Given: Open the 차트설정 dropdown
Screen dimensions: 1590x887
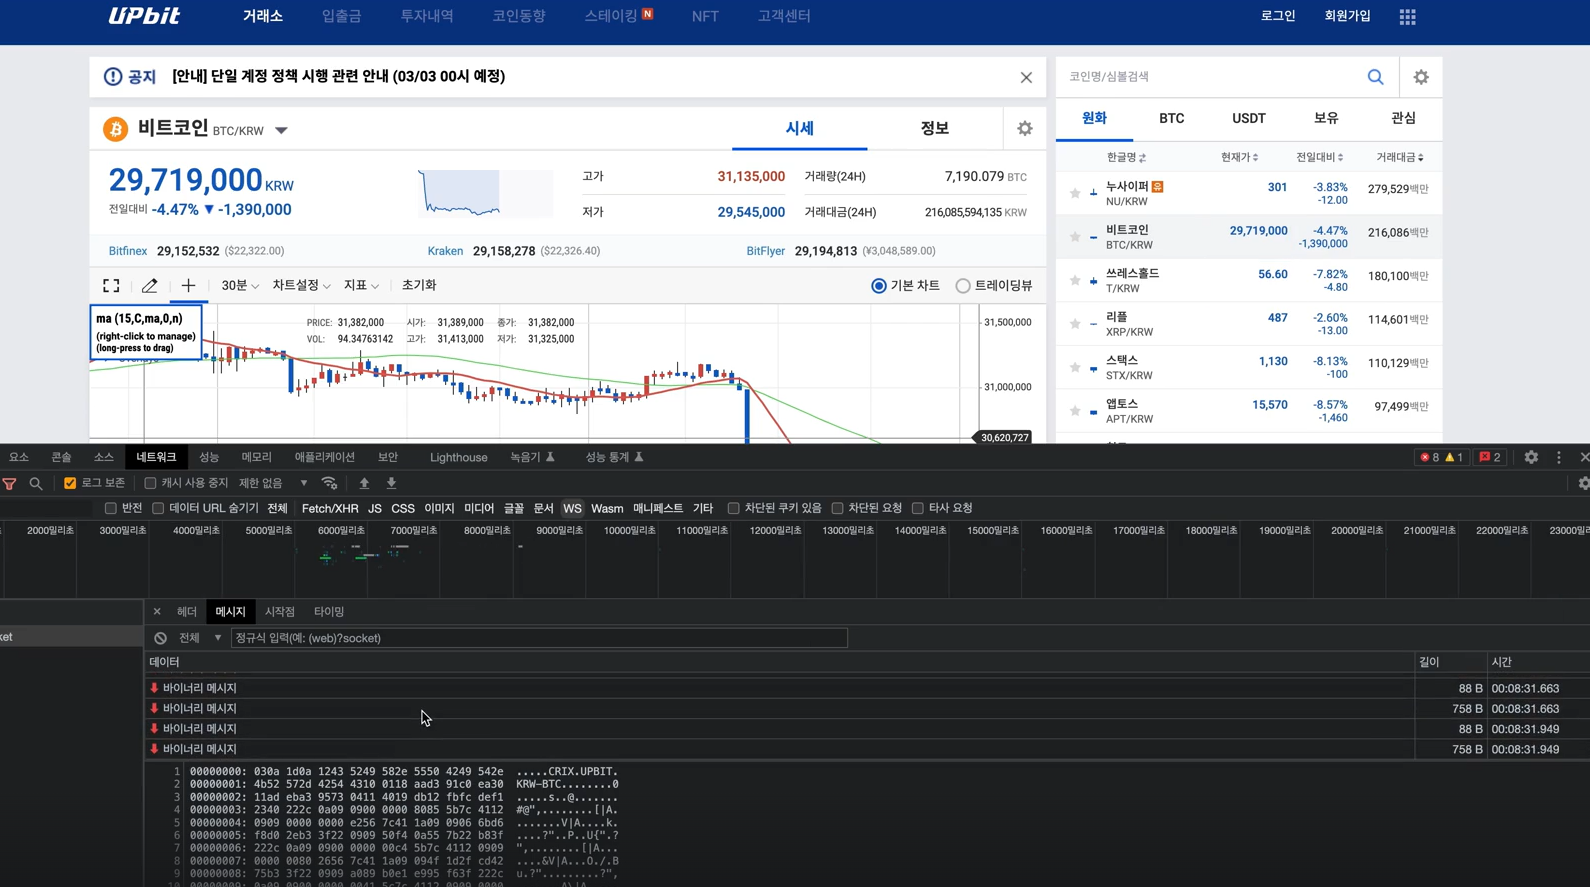Looking at the screenshot, I should (x=301, y=286).
